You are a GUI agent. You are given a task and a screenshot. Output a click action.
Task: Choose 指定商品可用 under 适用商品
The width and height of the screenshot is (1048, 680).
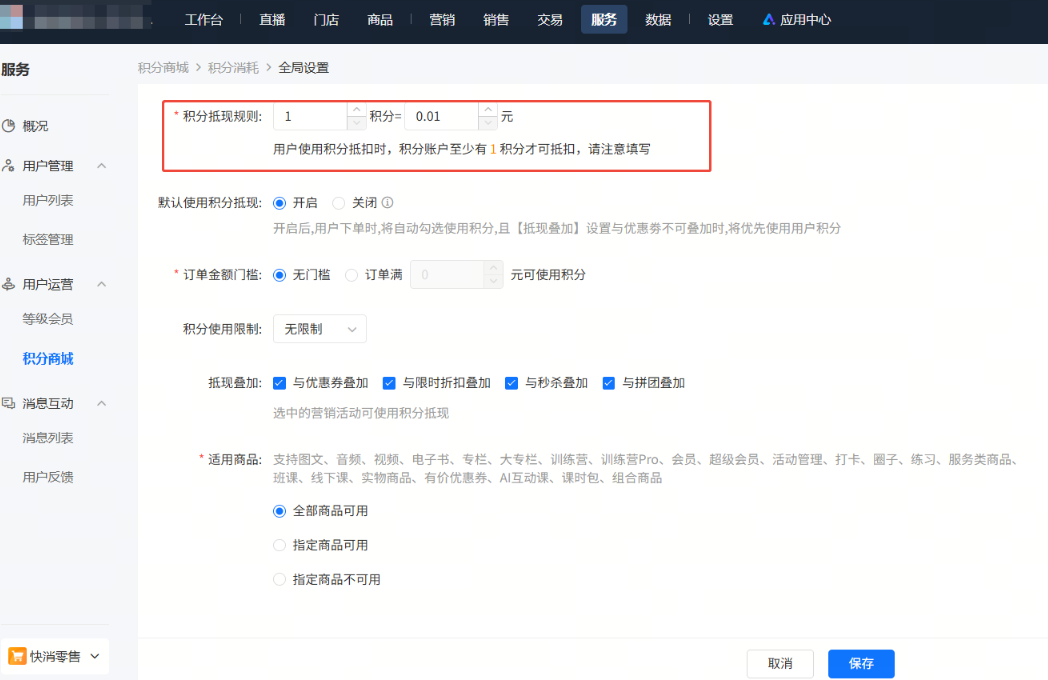pos(280,544)
